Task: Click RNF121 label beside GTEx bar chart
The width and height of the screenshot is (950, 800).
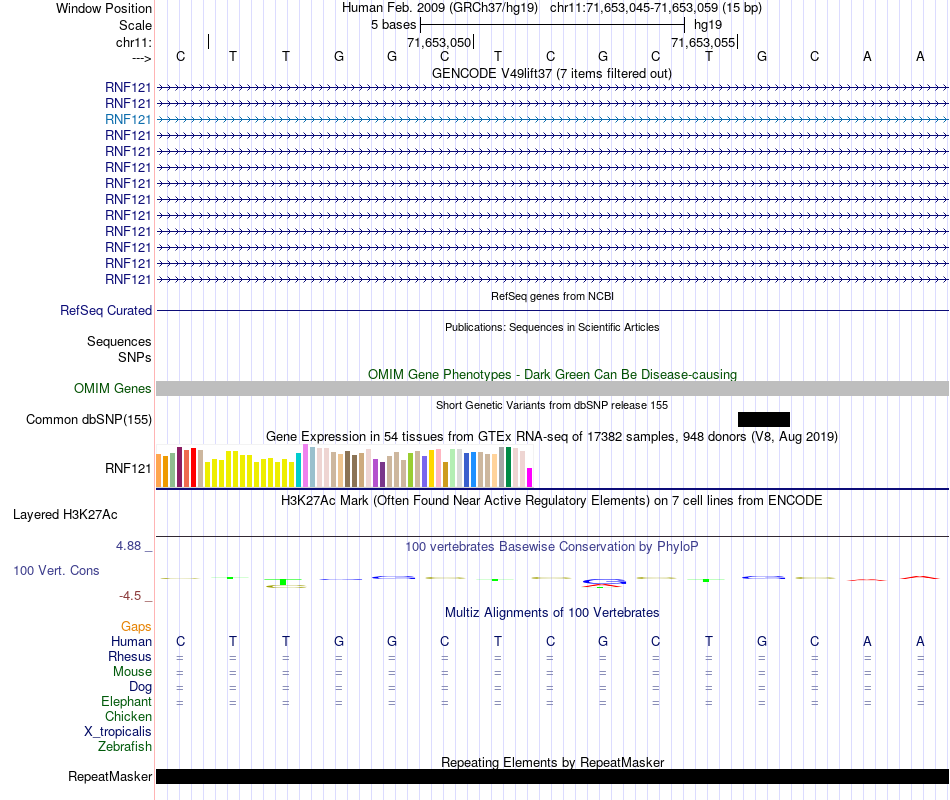Action: pos(128,468)
